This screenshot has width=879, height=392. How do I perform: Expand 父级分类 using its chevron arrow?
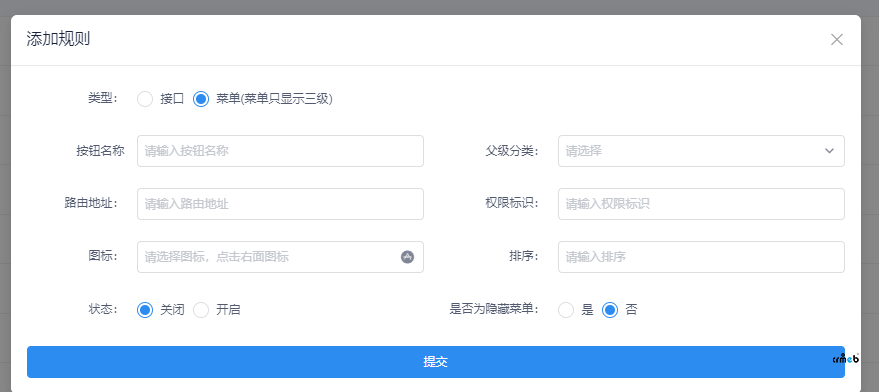[x=829, y=151]
